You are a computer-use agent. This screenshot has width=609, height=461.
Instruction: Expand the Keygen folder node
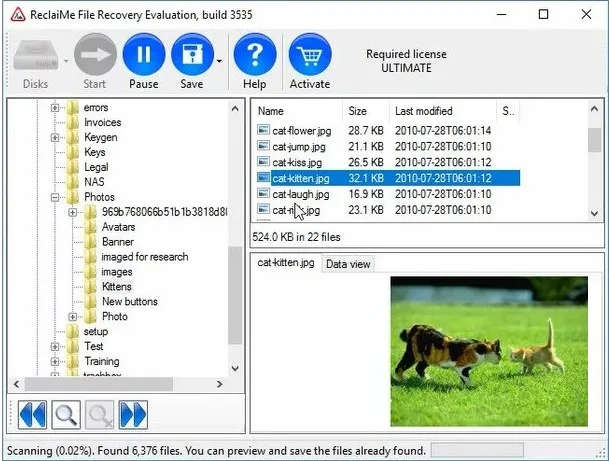point(55,137)
